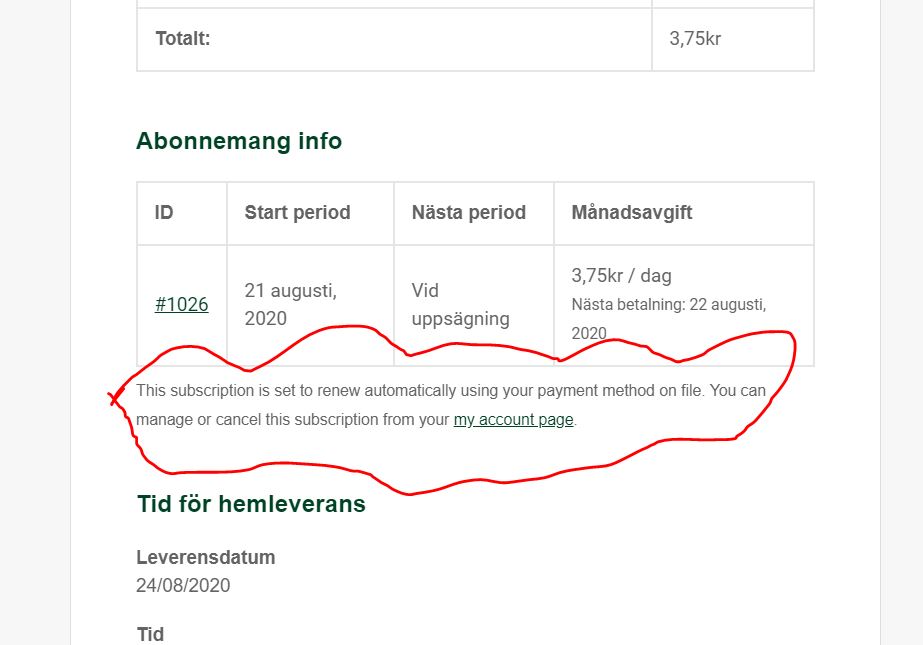The height and width of the screenshot is (645, 923).
Task: Click the Nästa period column header
Action: (469, 212)
